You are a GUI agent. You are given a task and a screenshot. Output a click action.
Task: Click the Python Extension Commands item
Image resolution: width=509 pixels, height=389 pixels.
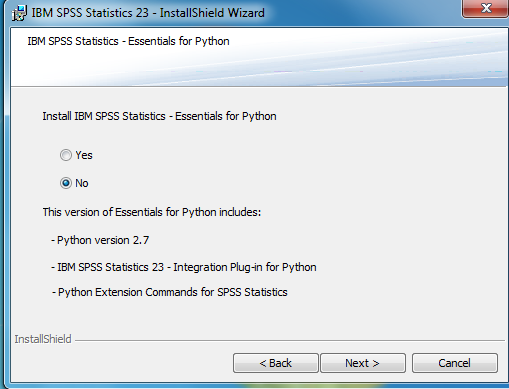[169, 292]
